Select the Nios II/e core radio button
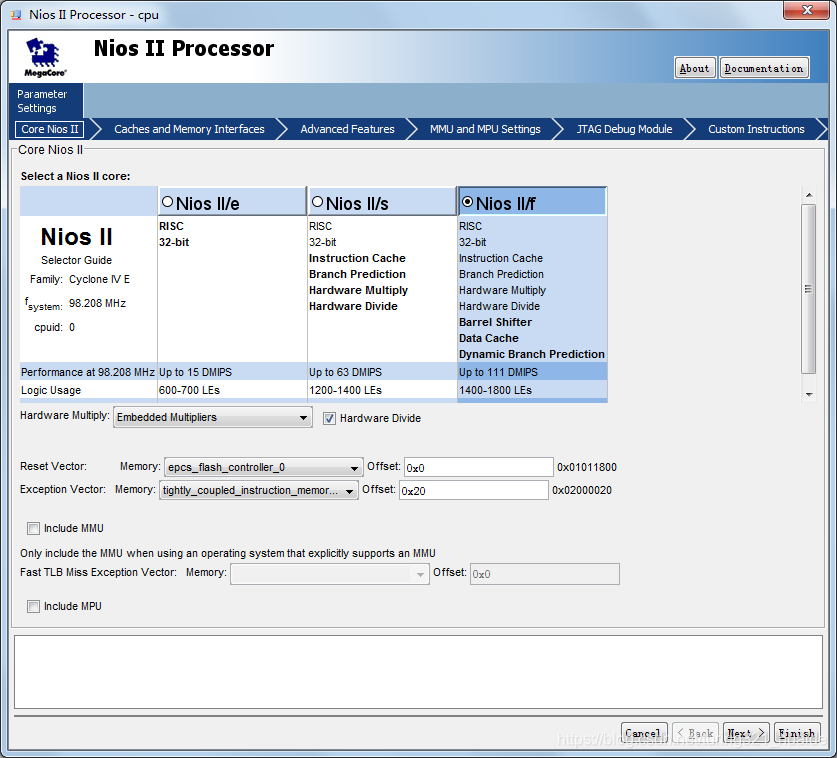Viewport: 837px width, 758px height. point(167,202)
